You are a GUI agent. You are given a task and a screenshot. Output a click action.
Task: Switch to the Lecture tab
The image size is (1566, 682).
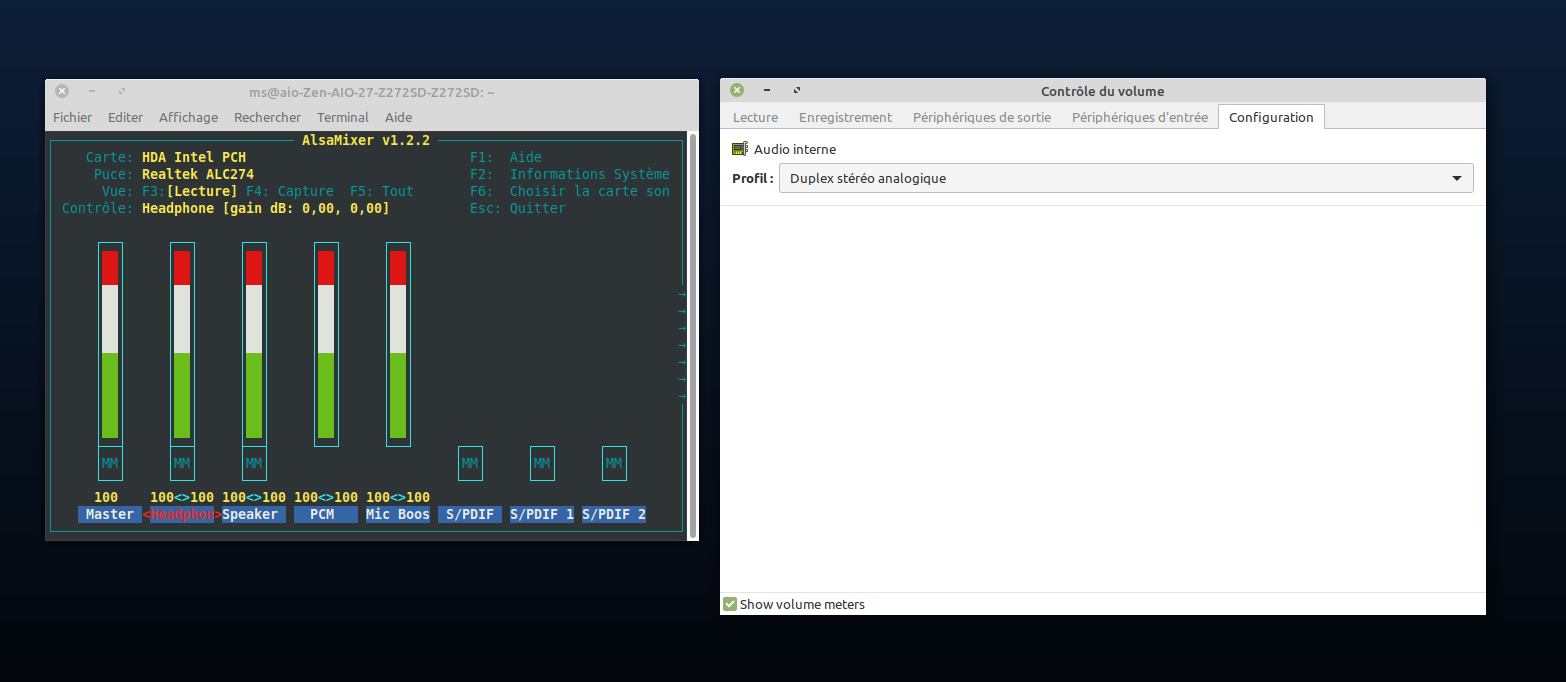pyautogui.click(x=755, y=117)
